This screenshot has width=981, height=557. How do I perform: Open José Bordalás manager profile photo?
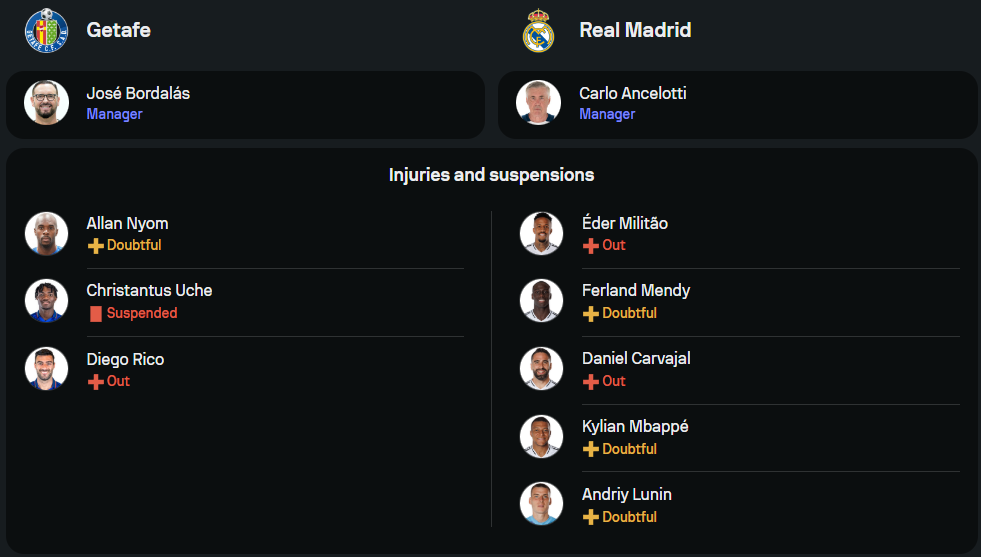pos(46,103)
